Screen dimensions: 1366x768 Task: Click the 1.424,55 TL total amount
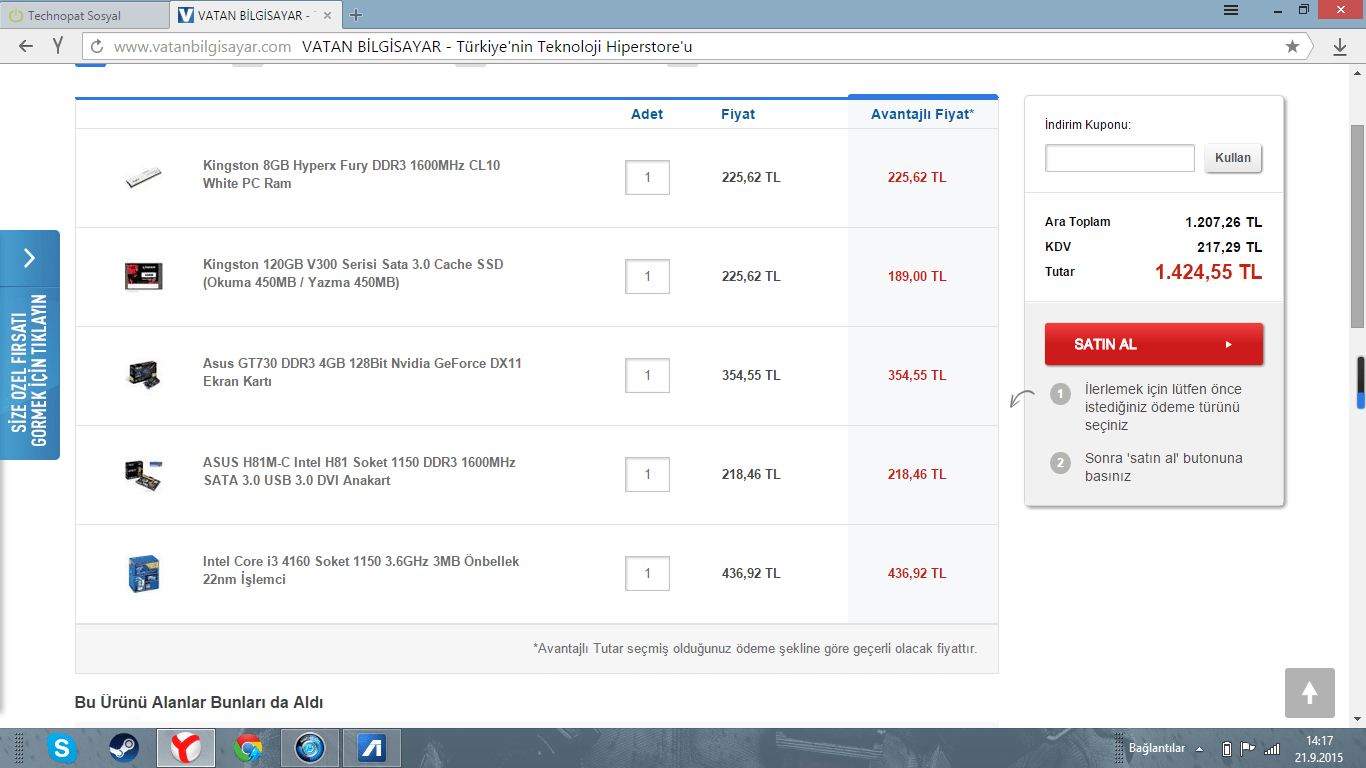point(1208,272)
